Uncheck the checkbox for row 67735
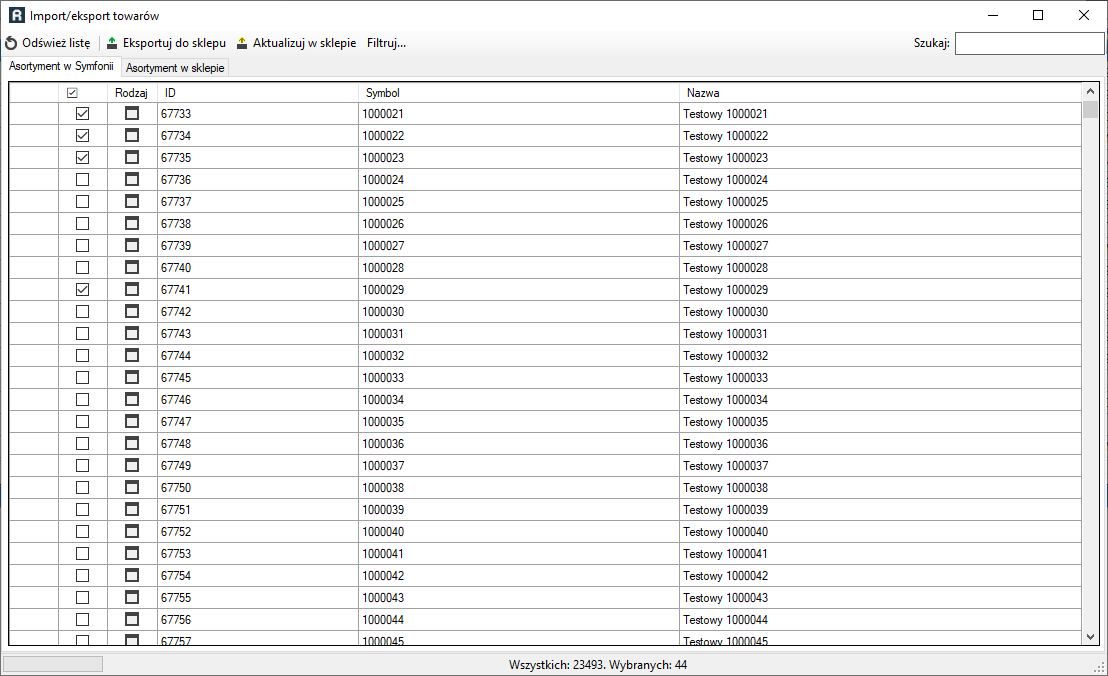 [83, 157]
